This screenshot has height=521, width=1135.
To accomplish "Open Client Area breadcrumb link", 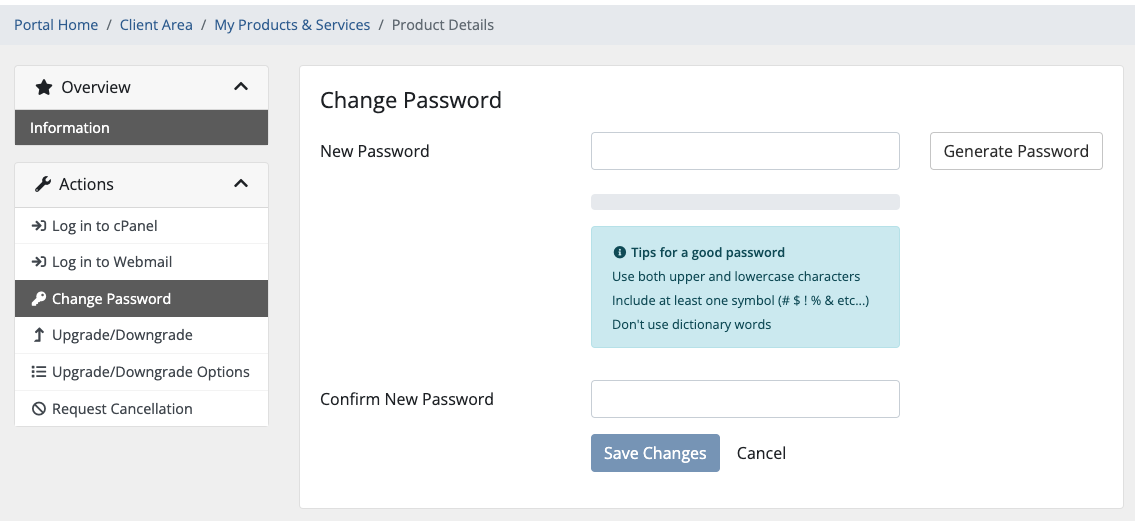I will (156, 25).
